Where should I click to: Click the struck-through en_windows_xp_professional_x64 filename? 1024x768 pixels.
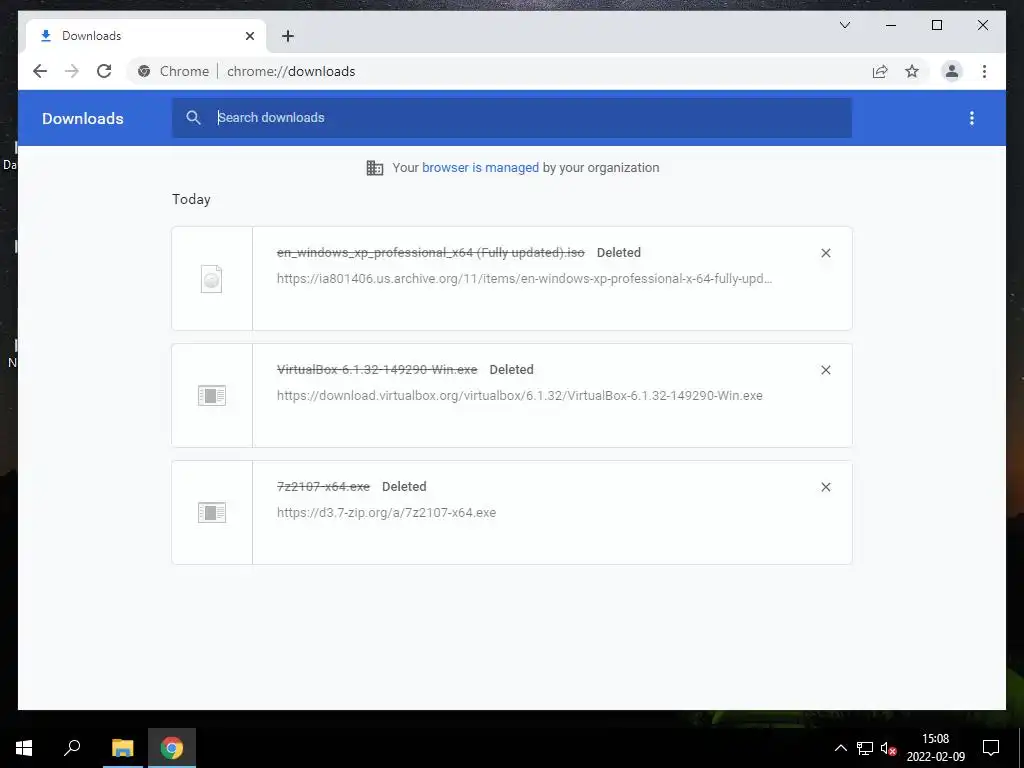click(x=430, y=253)
